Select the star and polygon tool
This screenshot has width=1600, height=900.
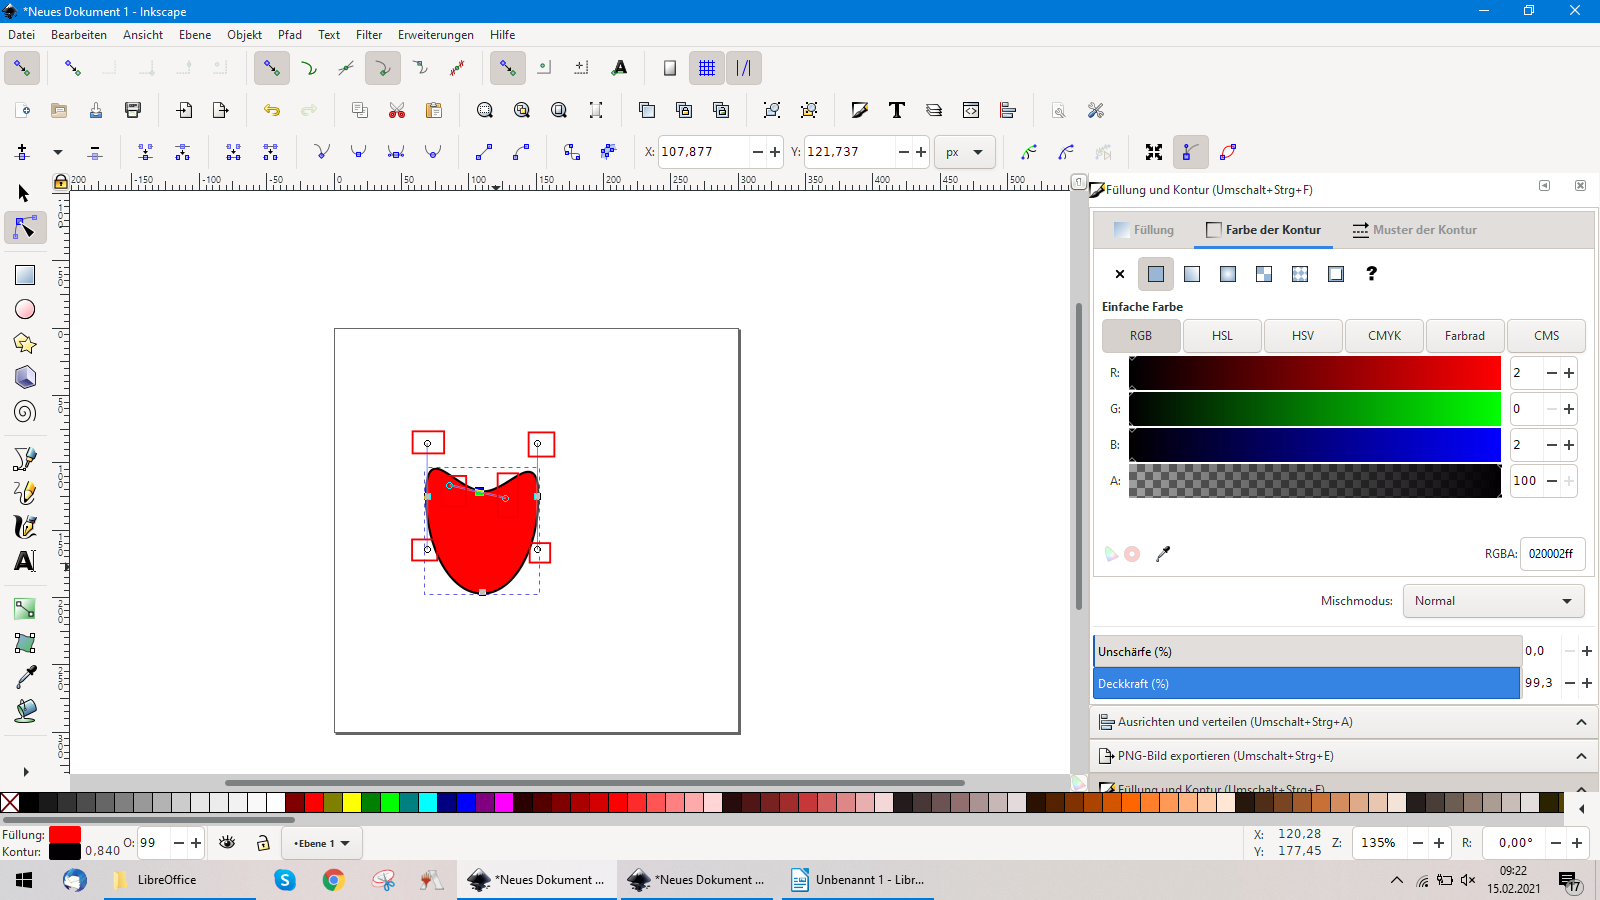click(25, 343)
